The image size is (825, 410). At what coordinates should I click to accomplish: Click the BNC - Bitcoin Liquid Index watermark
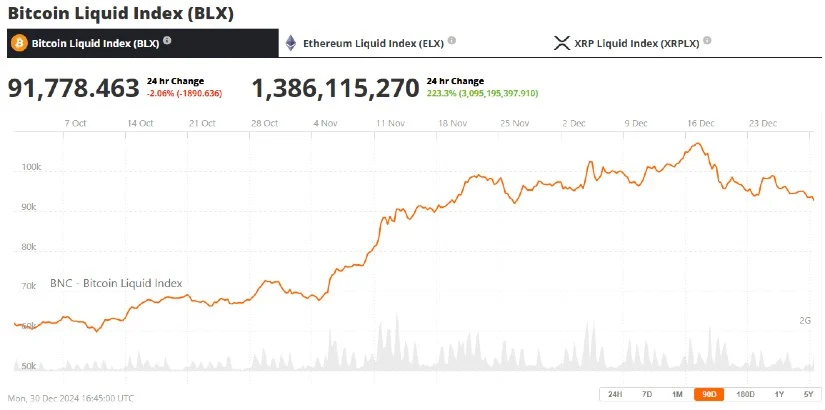(x=116, y=283)
